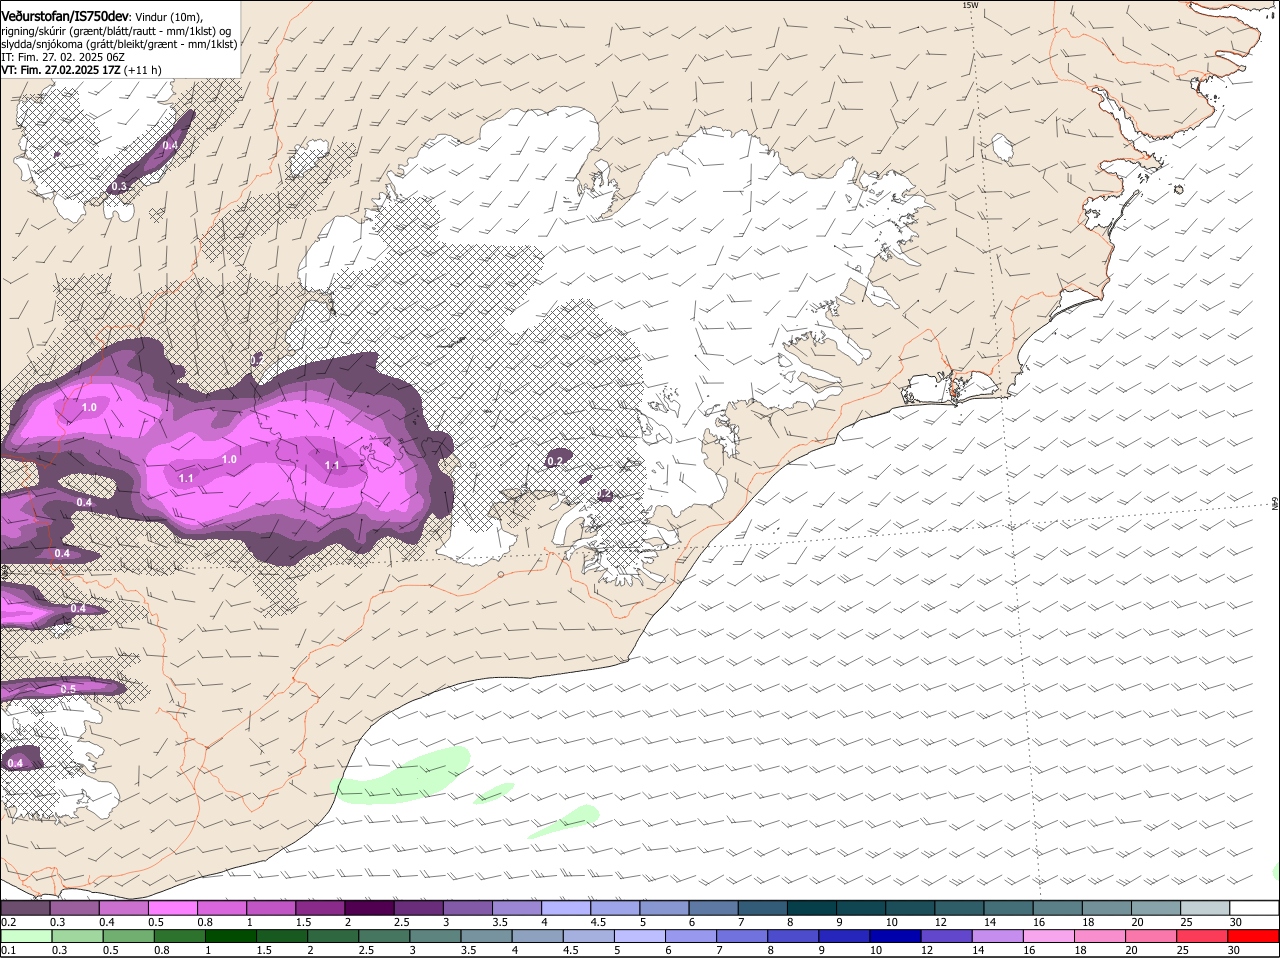Pick the pale lavender 5 swatch in the rain legend
Screen dimensions: 1280x958
pyautogui.click(x=639, y=936)
